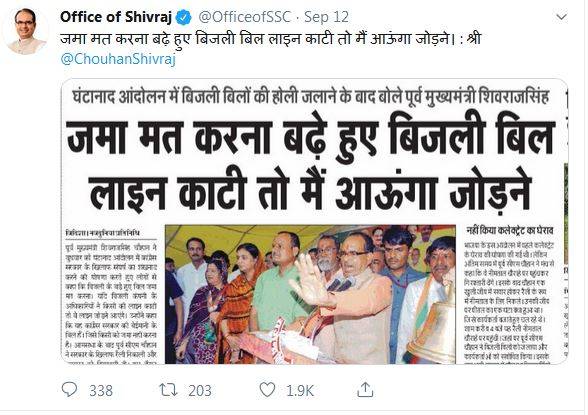View the 1.9K likes count
The width and height of the screenshot is (588, 415).
pos(300,391)
